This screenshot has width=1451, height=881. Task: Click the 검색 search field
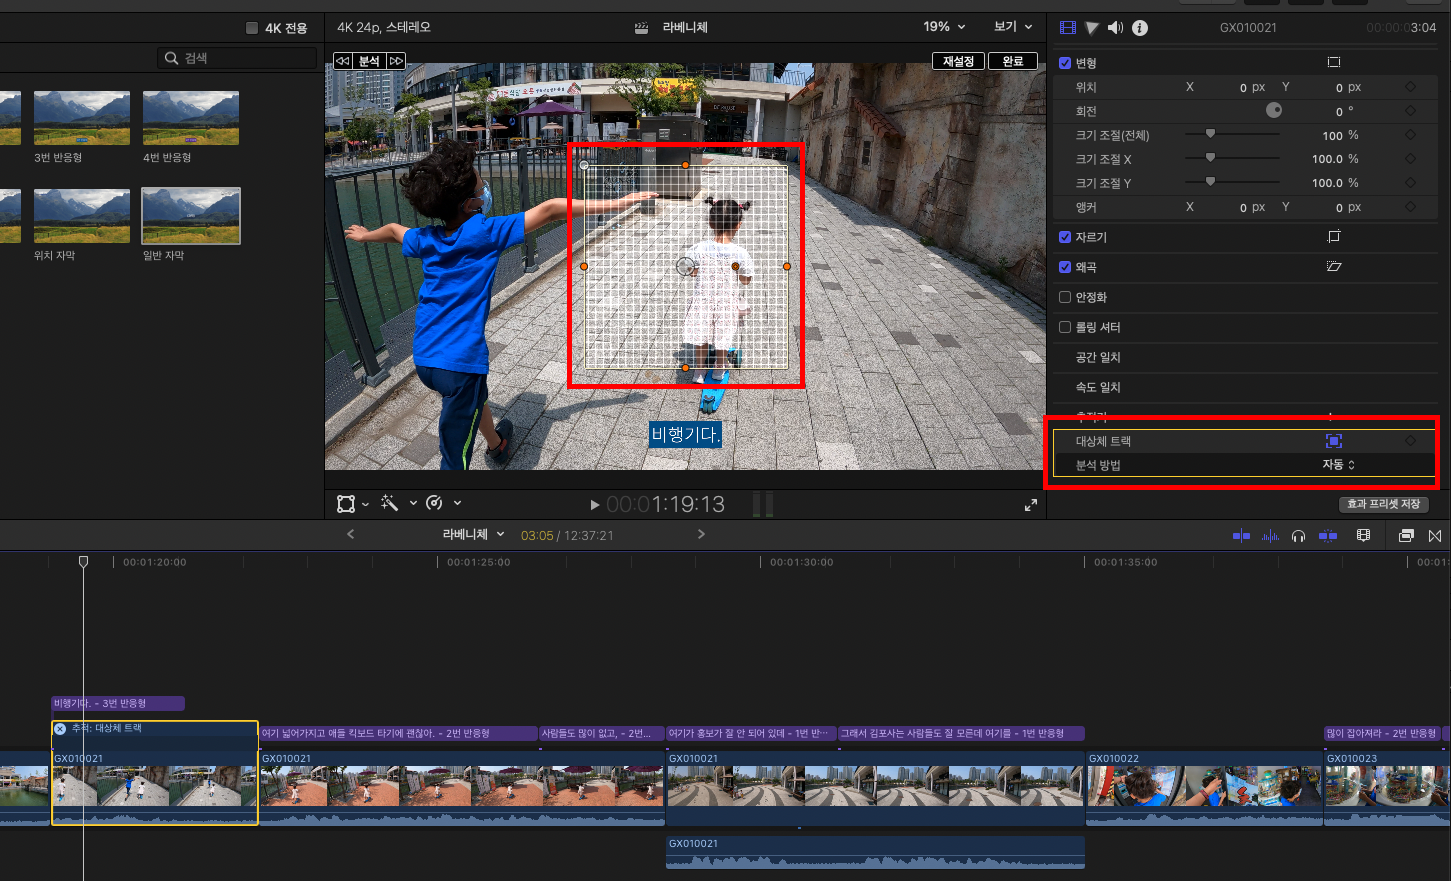(237, 58)
